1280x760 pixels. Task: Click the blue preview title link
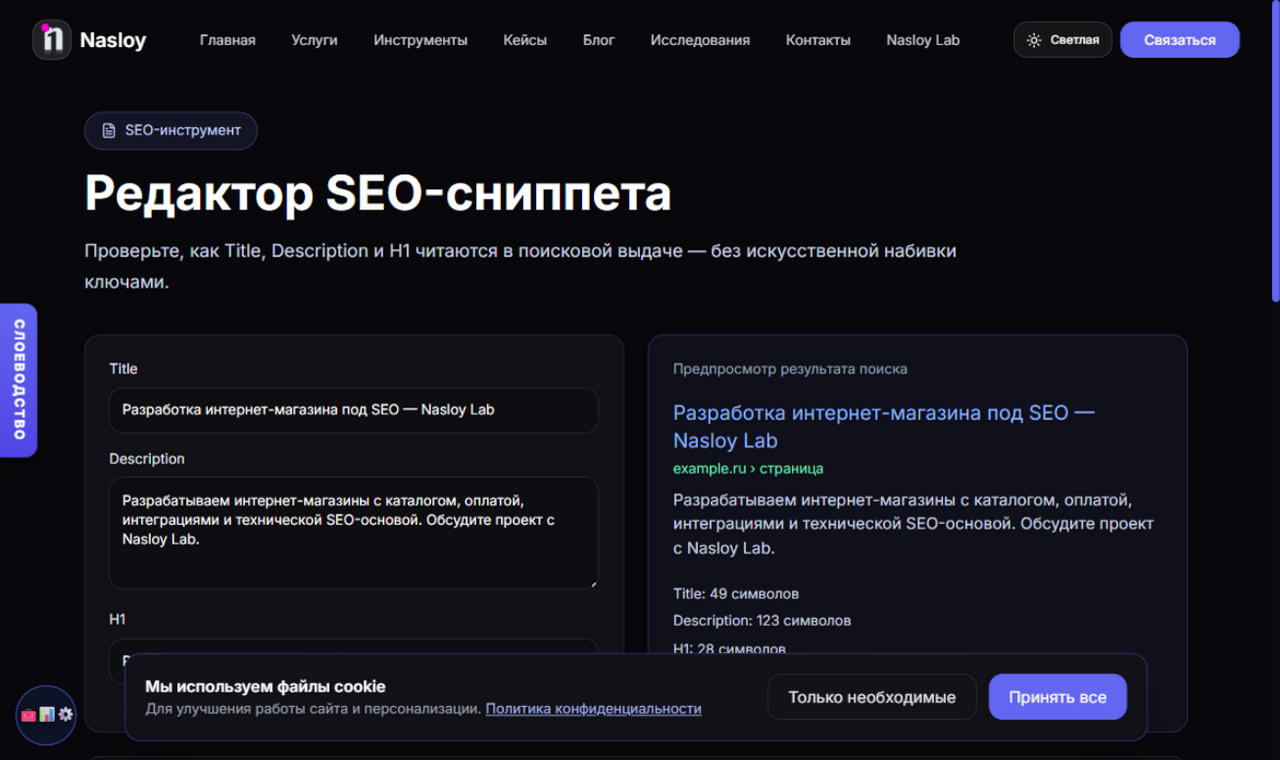point(884,426)
